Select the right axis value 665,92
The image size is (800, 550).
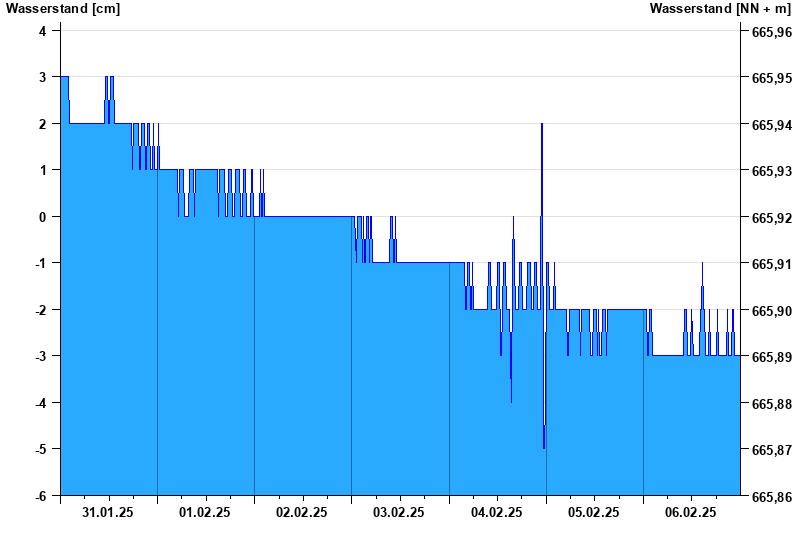click(x=771, y=218)
